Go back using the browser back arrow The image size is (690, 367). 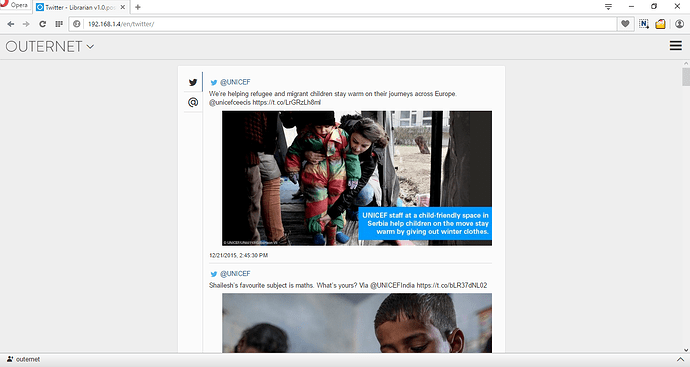tap(11, 24)
